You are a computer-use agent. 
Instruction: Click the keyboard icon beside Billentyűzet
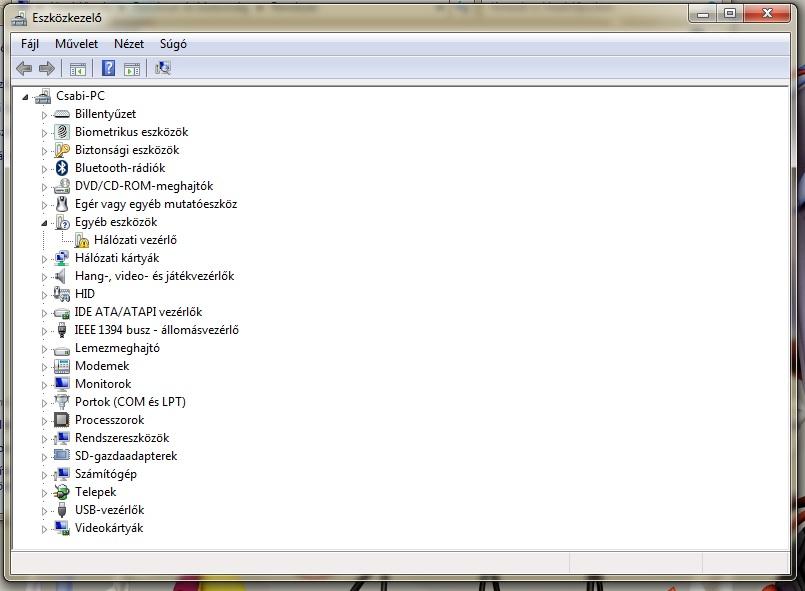(62, 114)
